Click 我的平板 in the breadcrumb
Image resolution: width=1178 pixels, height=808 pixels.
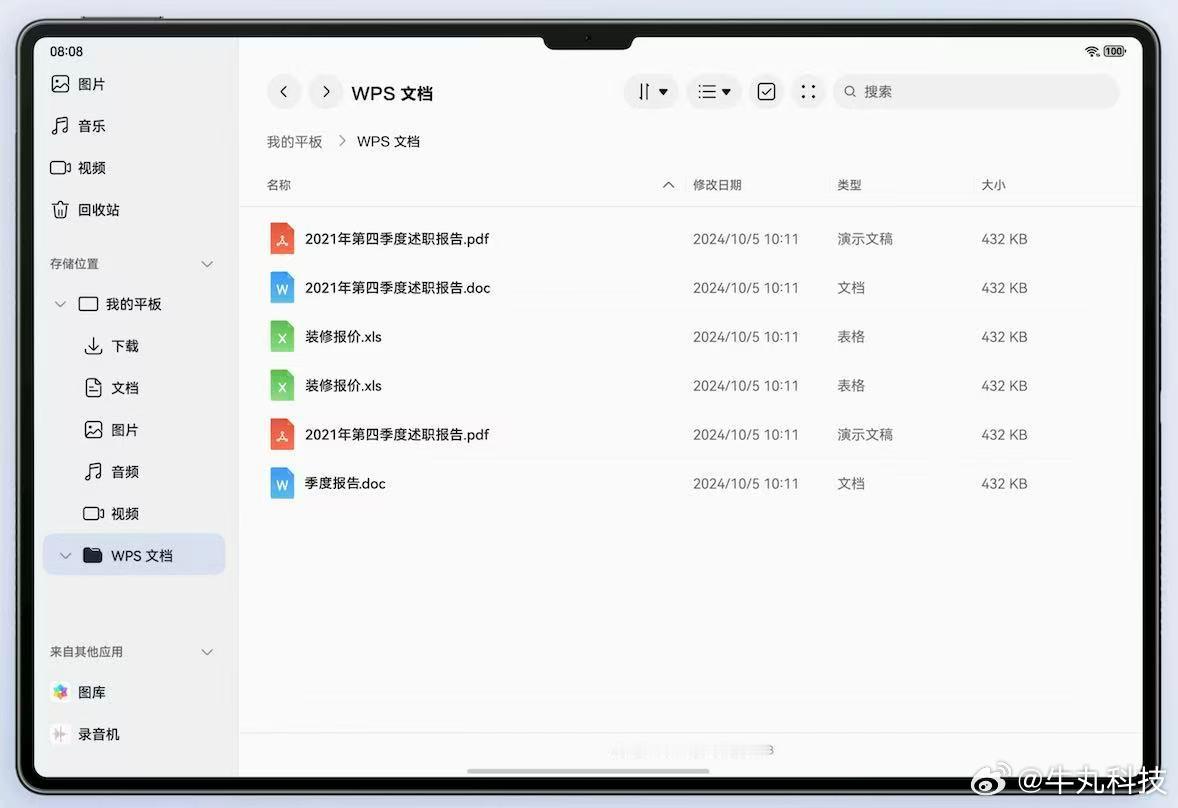click(294, 142)
